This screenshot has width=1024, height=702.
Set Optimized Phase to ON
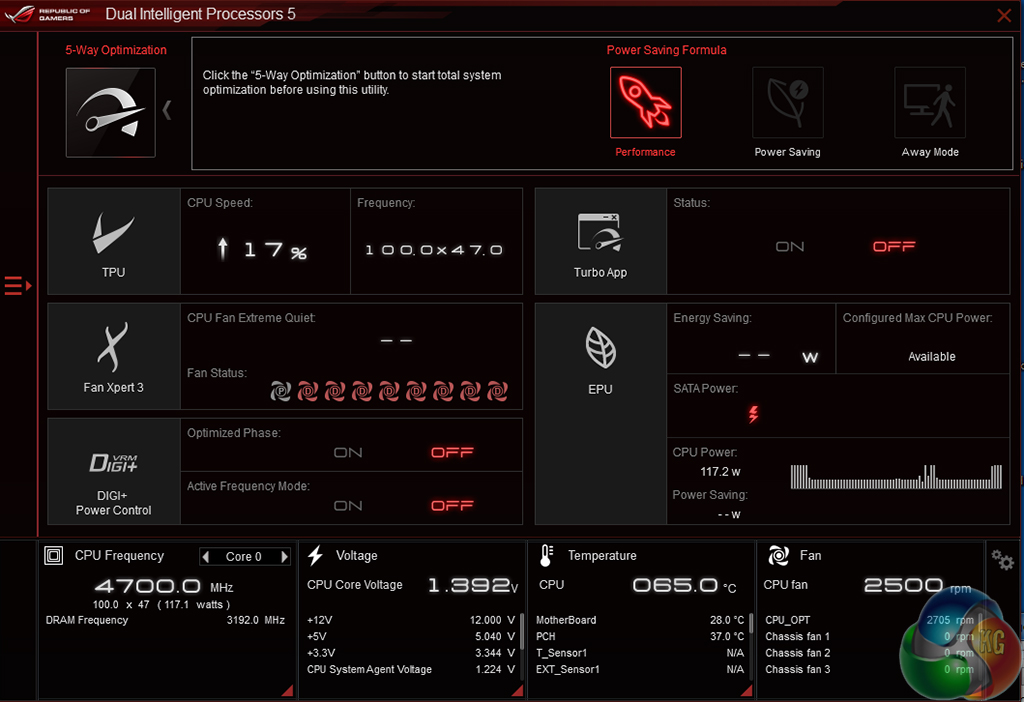[348, 453]
